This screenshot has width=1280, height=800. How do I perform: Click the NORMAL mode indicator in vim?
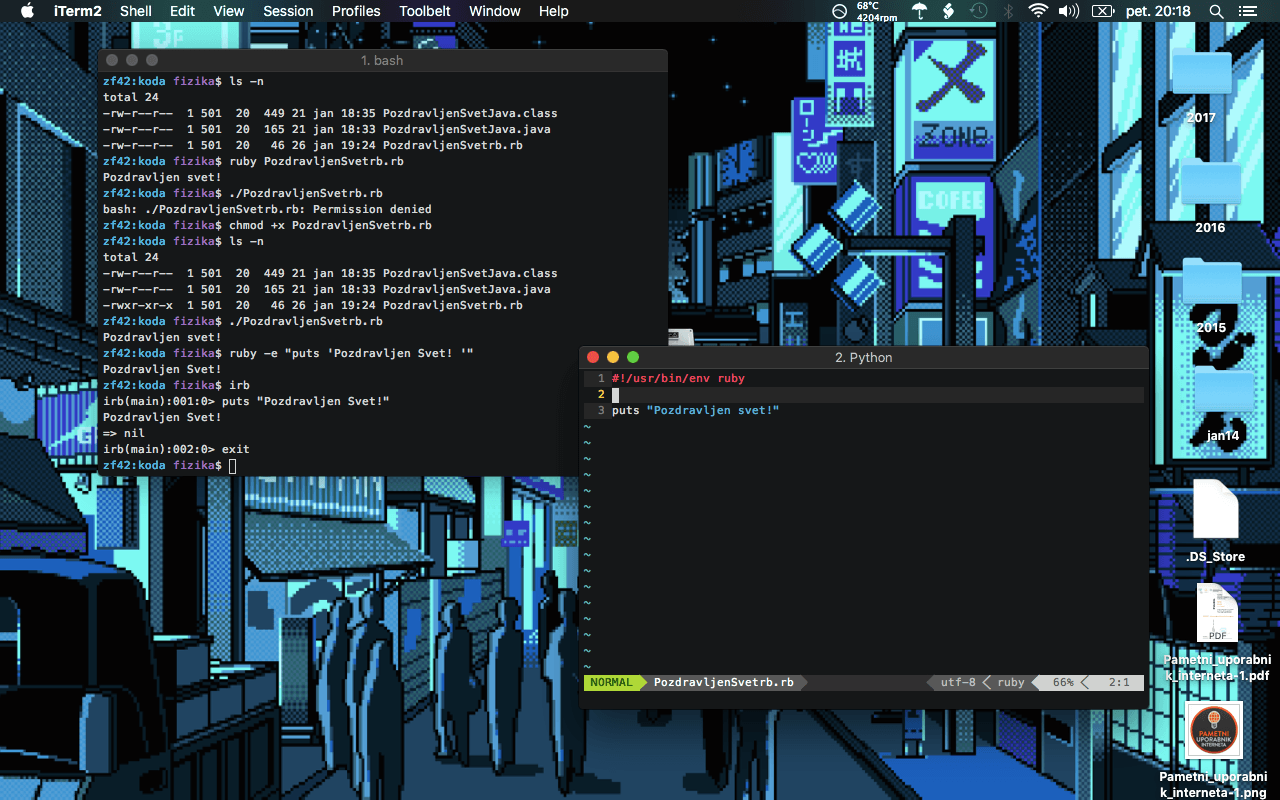pyautogui.click(x=611, y=683)
